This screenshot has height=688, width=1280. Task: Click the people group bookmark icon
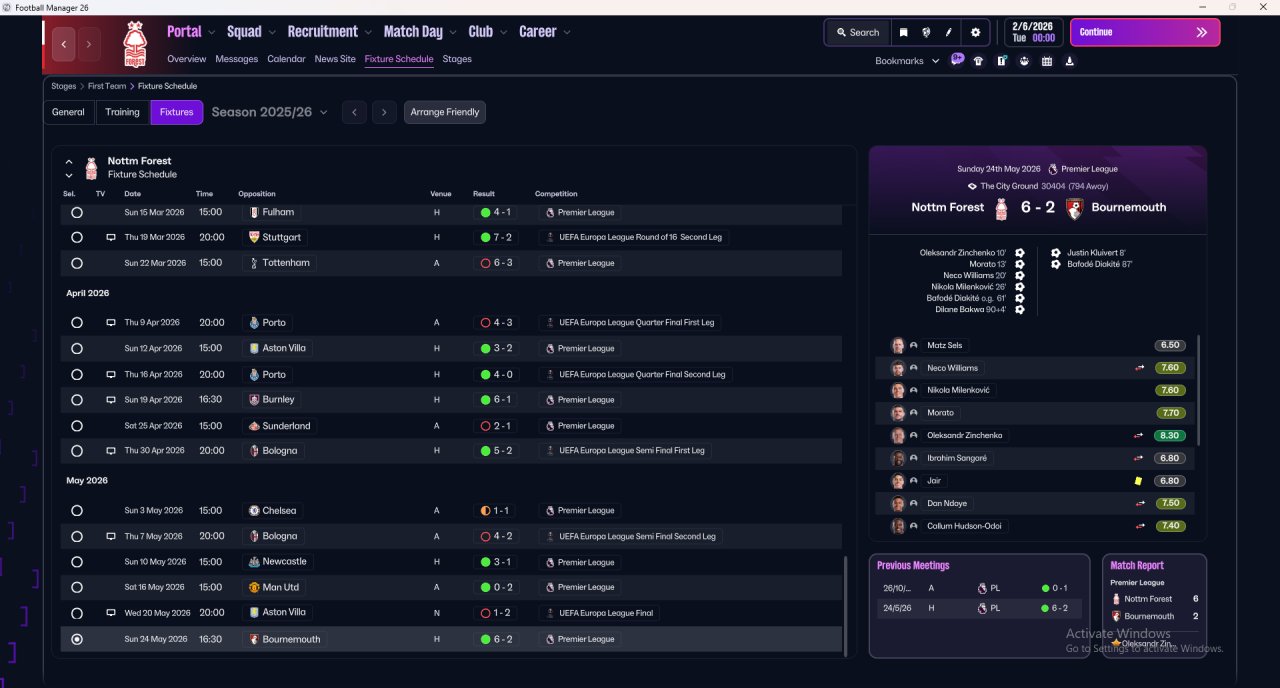[1024, 61]
